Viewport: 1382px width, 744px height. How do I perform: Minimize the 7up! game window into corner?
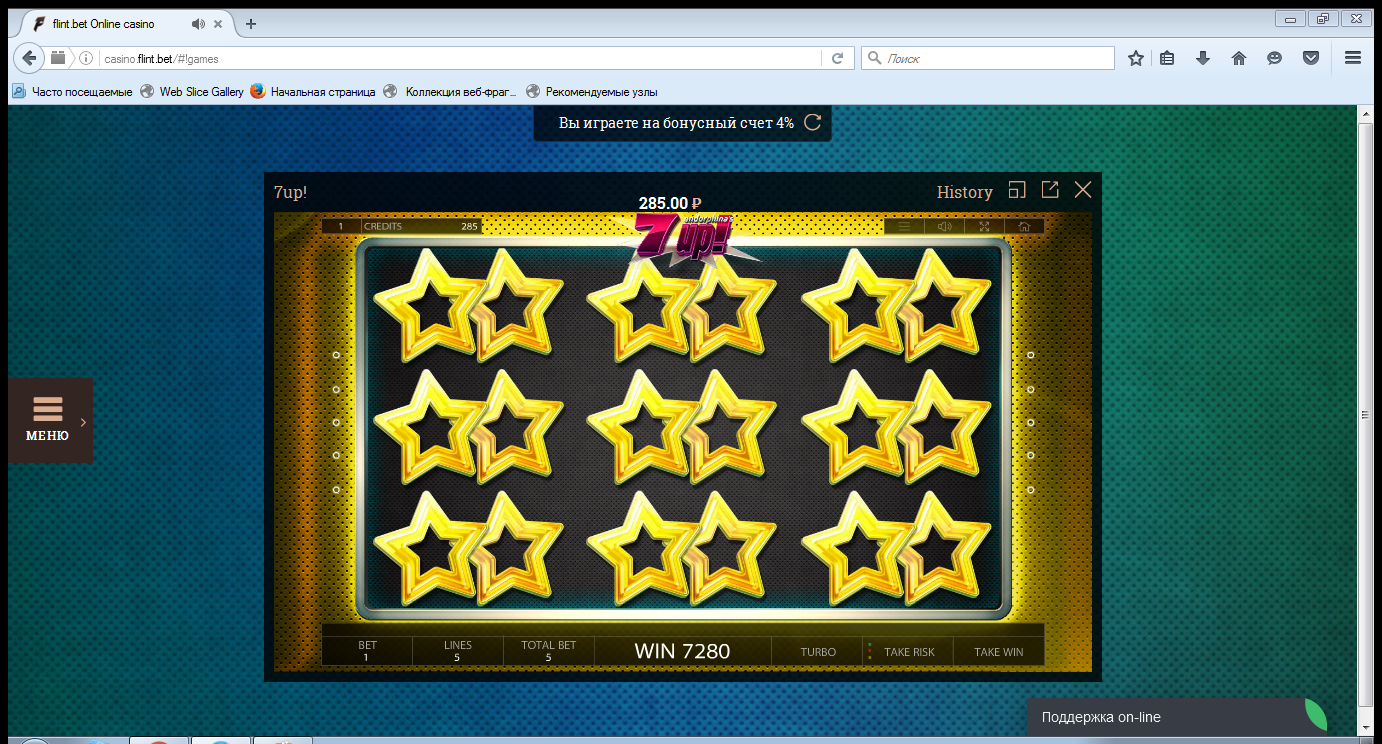[x=1017, y=190]
